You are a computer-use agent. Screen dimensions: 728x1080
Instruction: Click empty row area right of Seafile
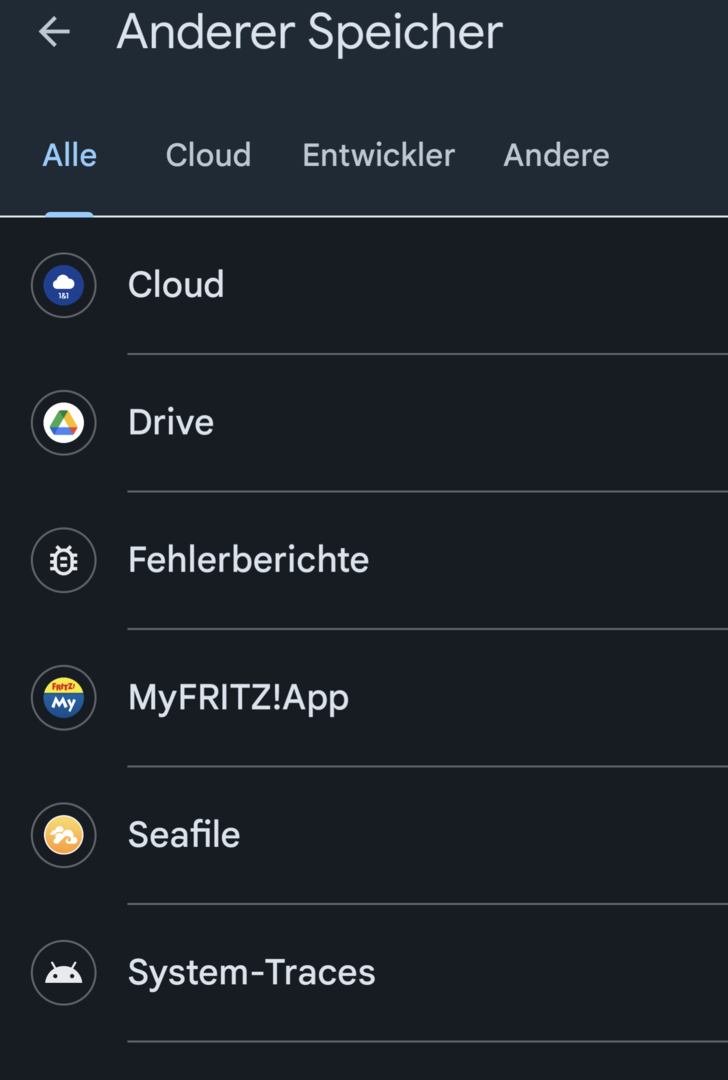(500, 835)
